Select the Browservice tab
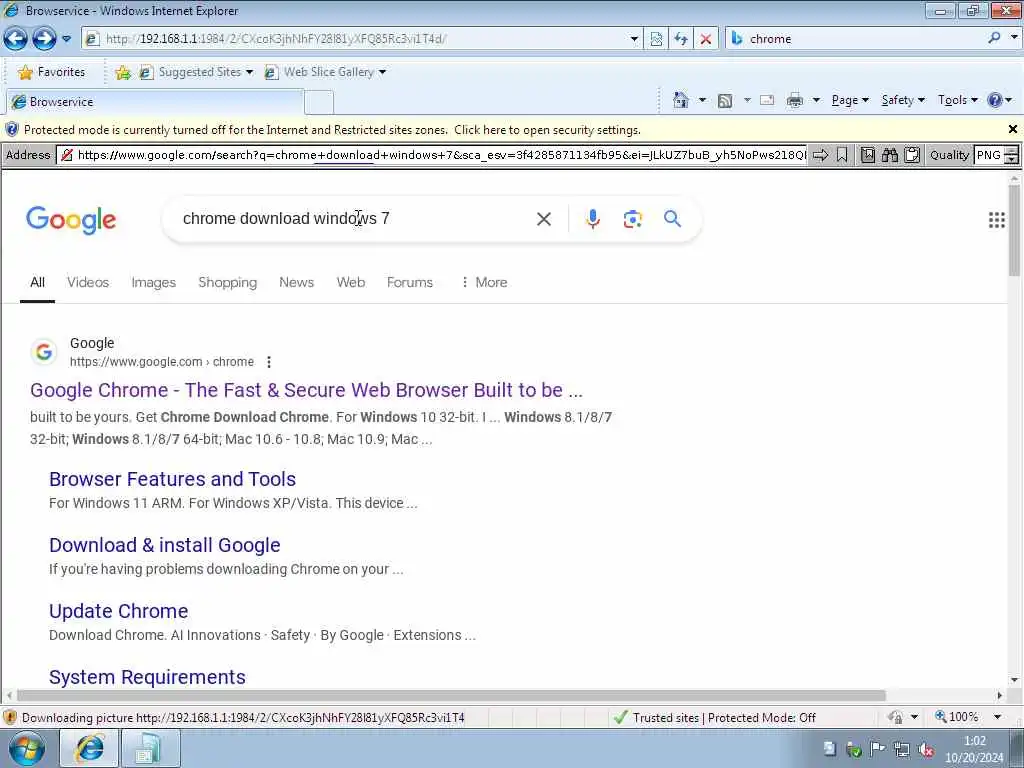The width and height of the screenshot is (1024, 768). click(x=155, y=102)
